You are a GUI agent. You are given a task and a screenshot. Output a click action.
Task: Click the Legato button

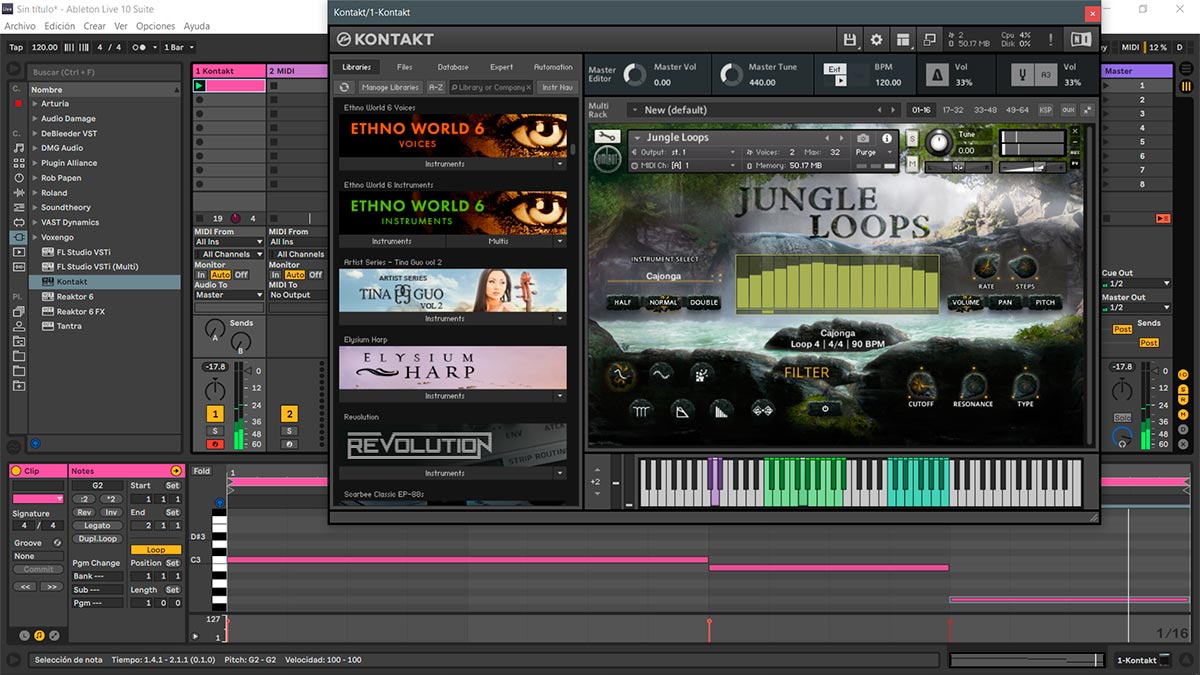pos(97,525)
